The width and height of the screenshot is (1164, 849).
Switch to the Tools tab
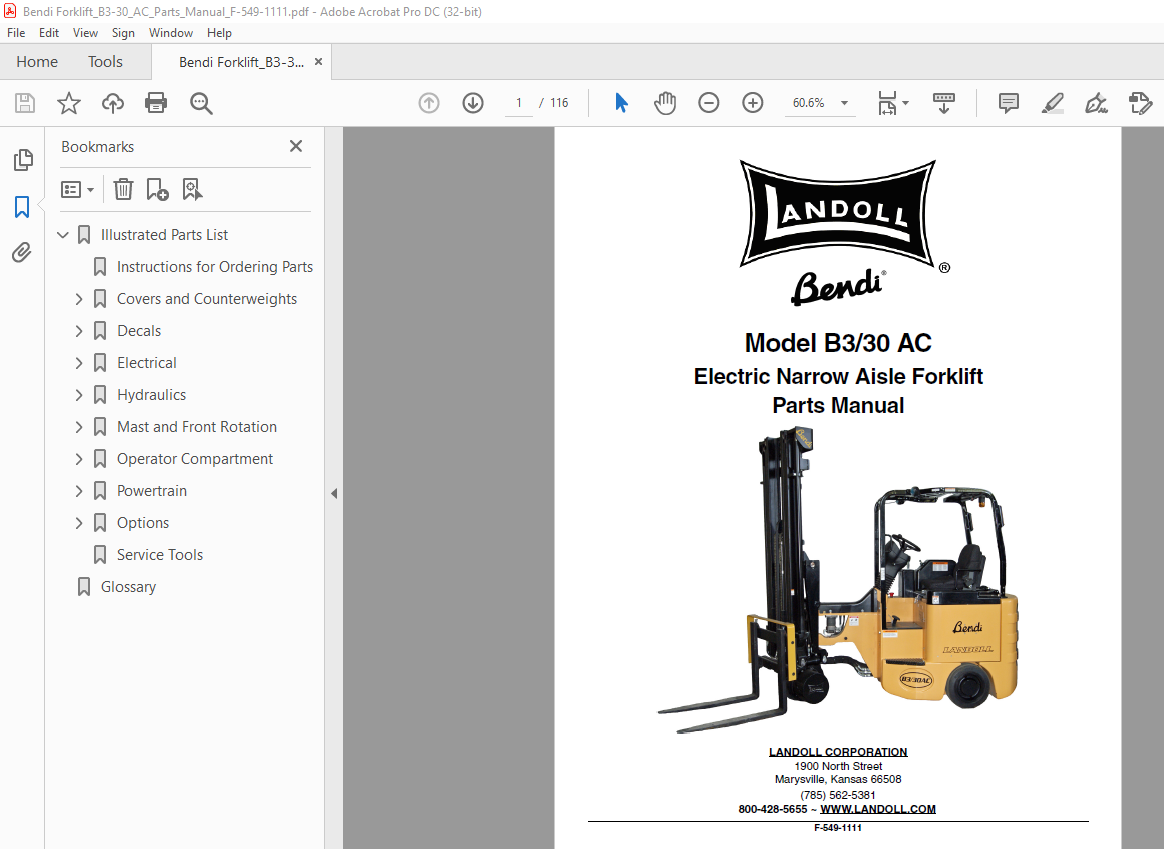coord(105,62)
